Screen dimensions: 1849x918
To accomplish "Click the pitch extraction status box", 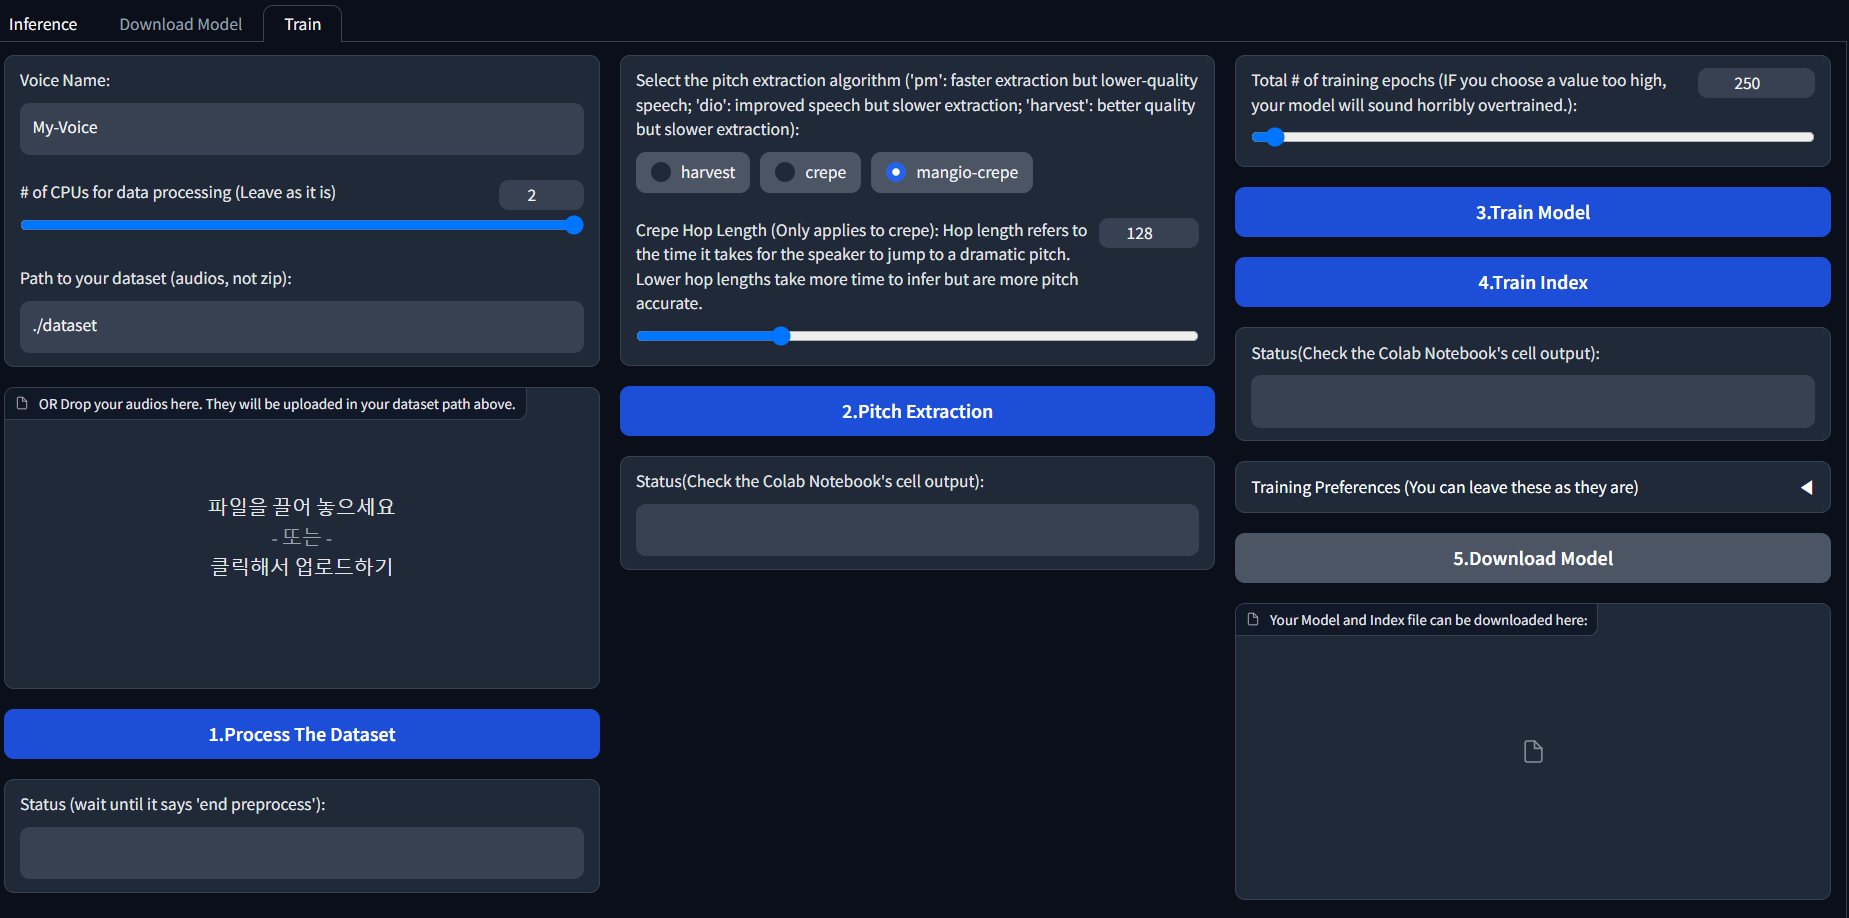I will pos(917,530).
